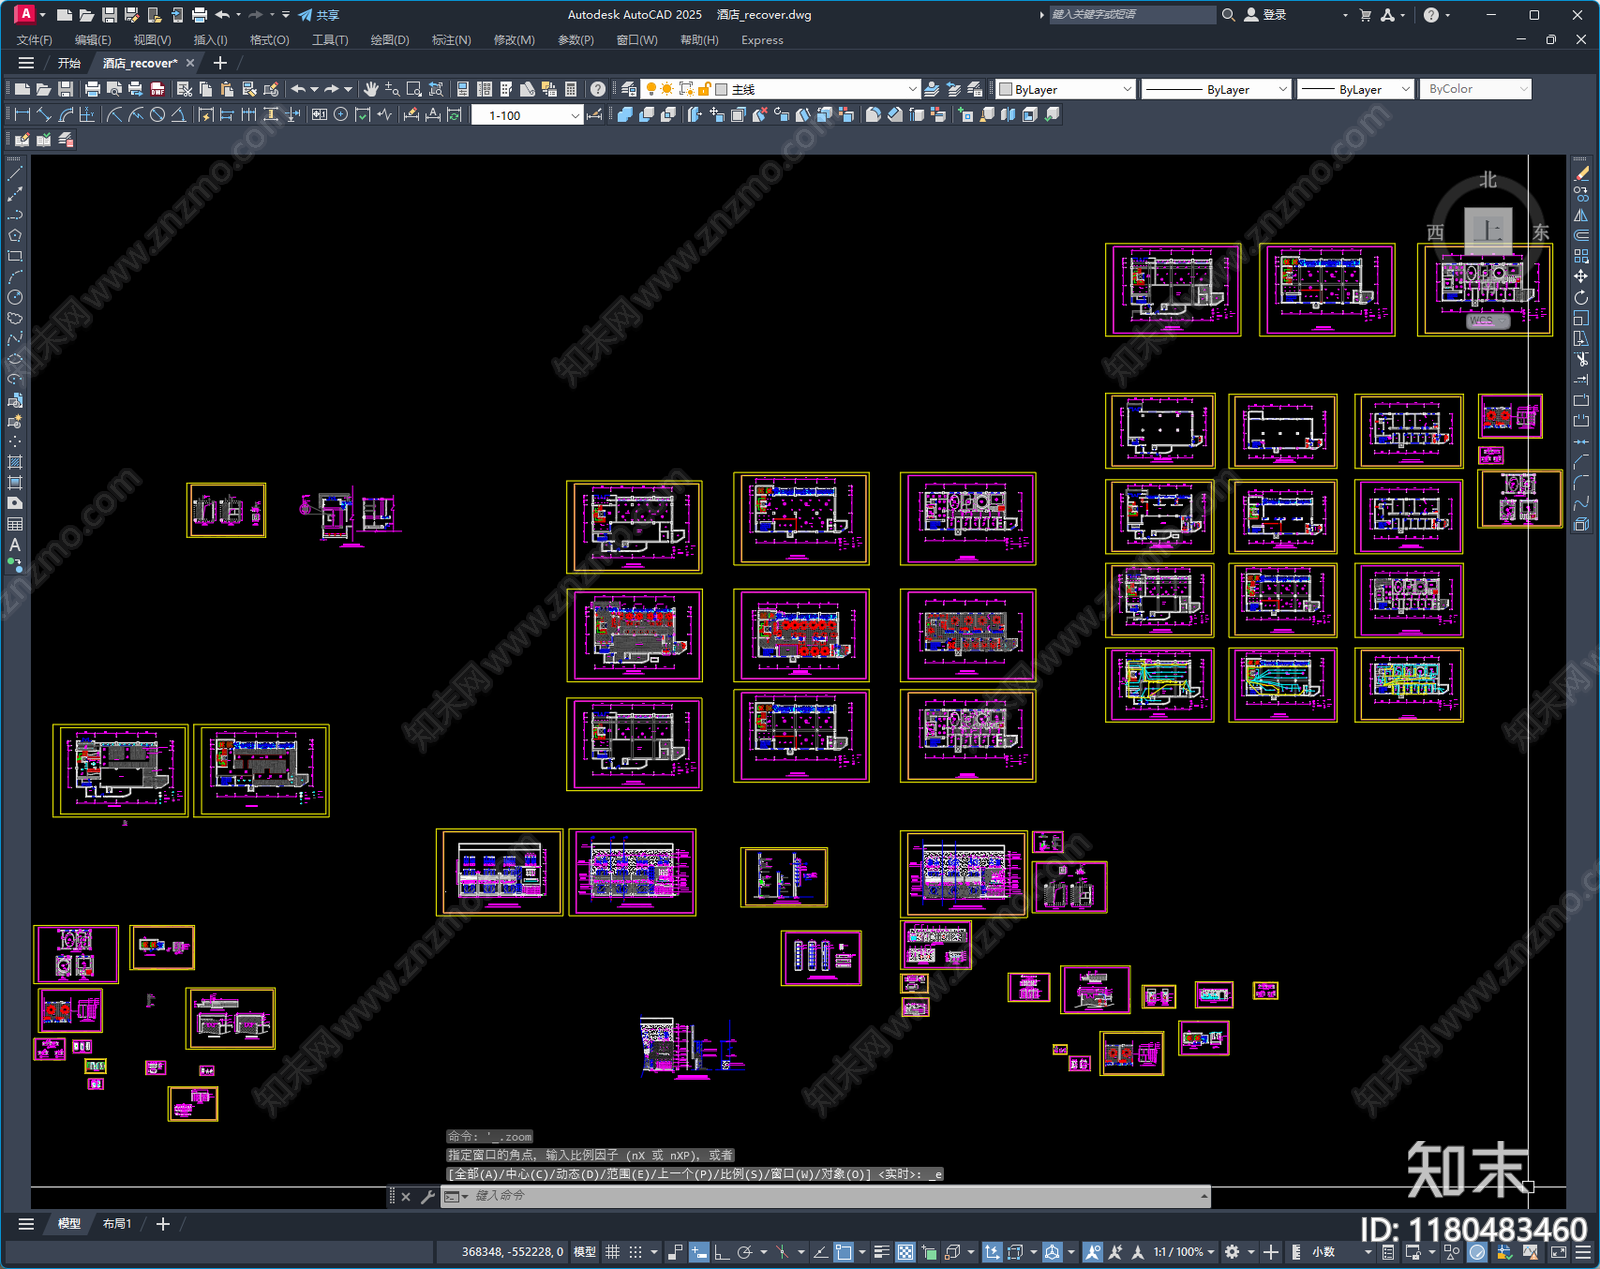
Task: Click the search magnifier icon in title bar
Action: 1228,15
